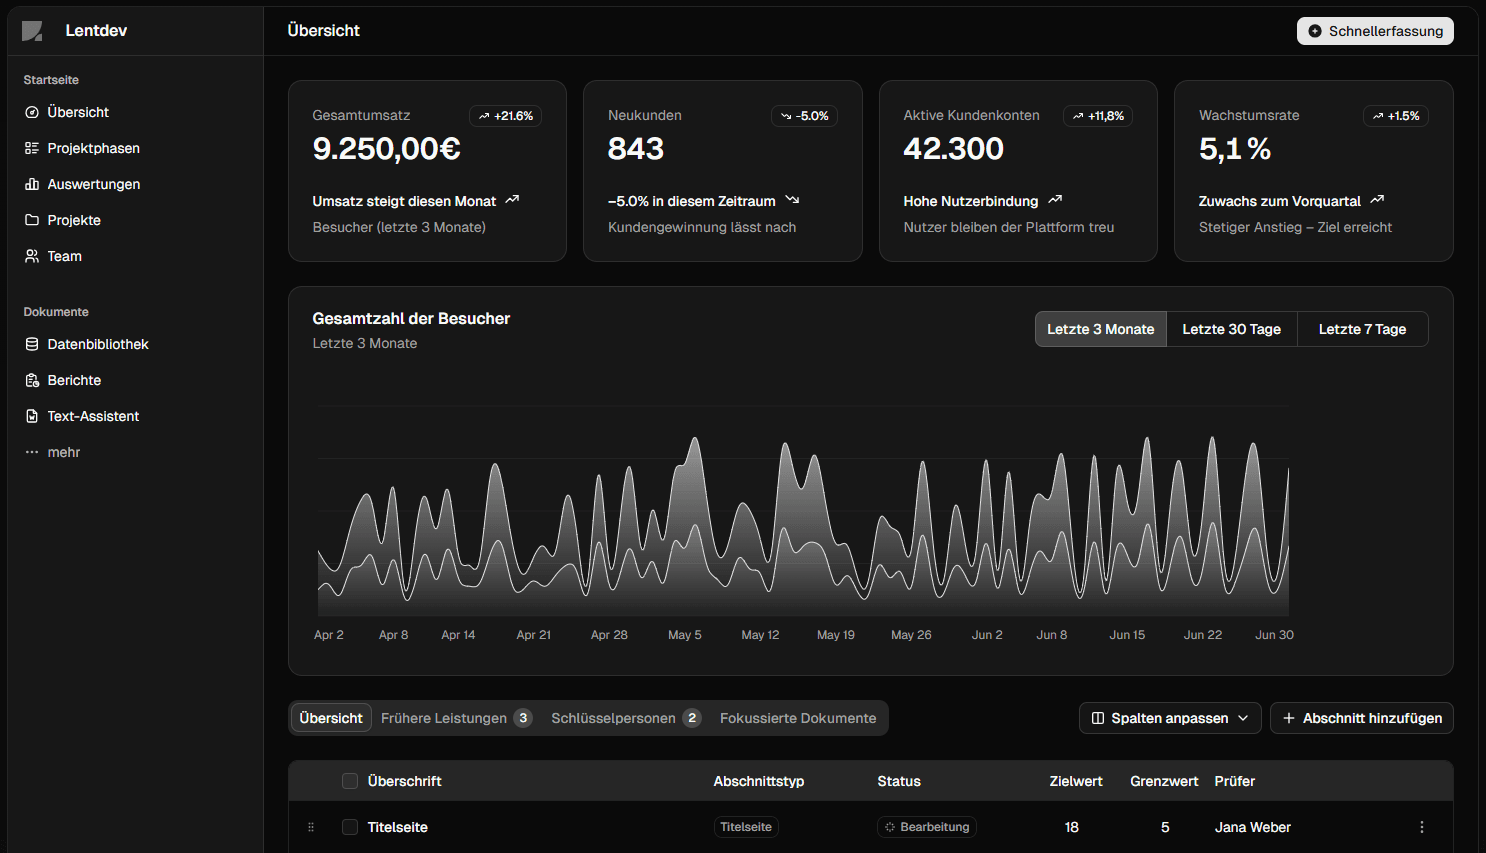Click the Berichte report icon
The height and width of the screenshot is (853, 1486).
click(x=32, y=380)
